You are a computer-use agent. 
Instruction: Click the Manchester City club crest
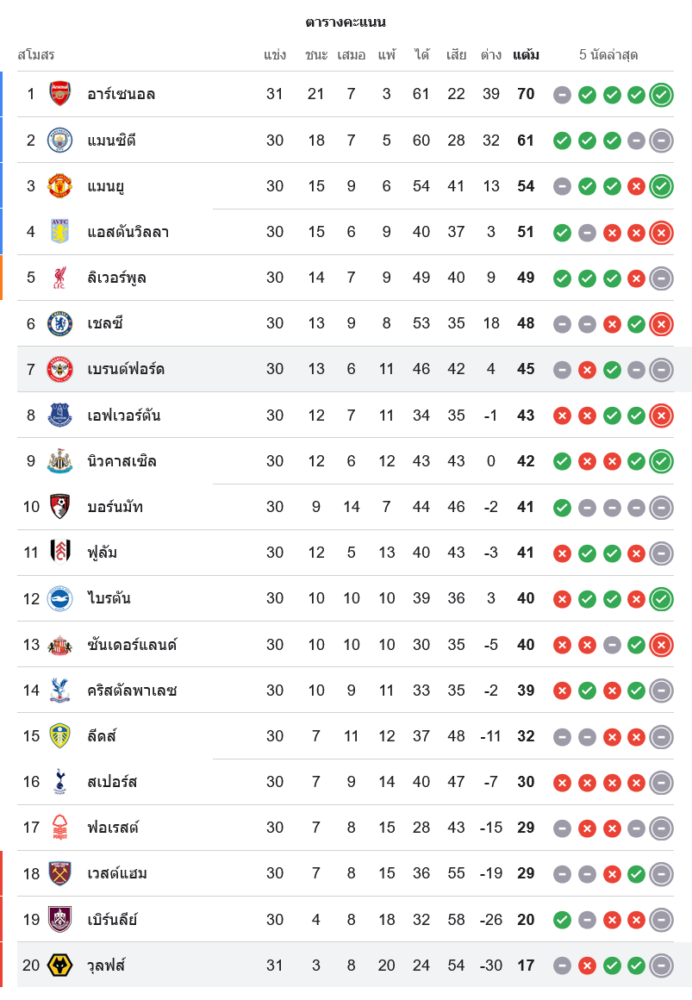click(61, 140)
